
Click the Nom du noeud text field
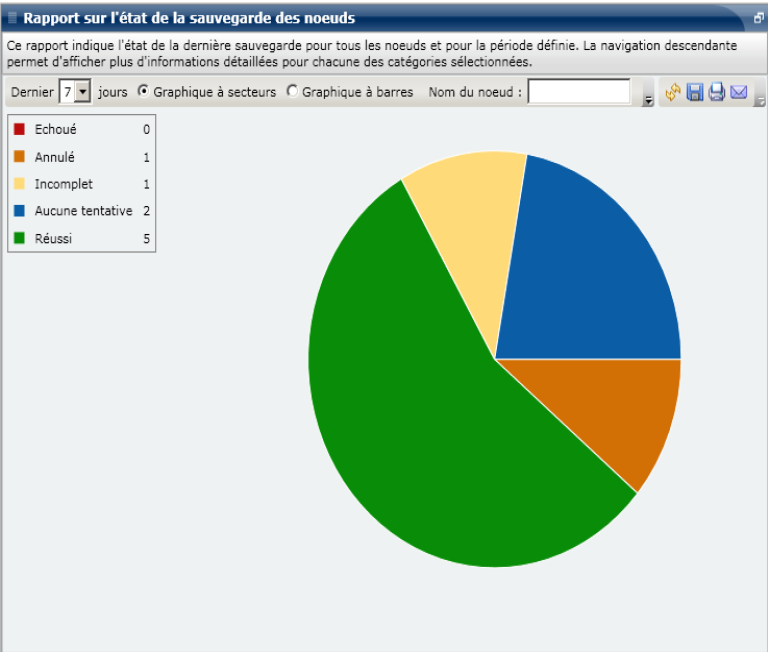[579, 92]
